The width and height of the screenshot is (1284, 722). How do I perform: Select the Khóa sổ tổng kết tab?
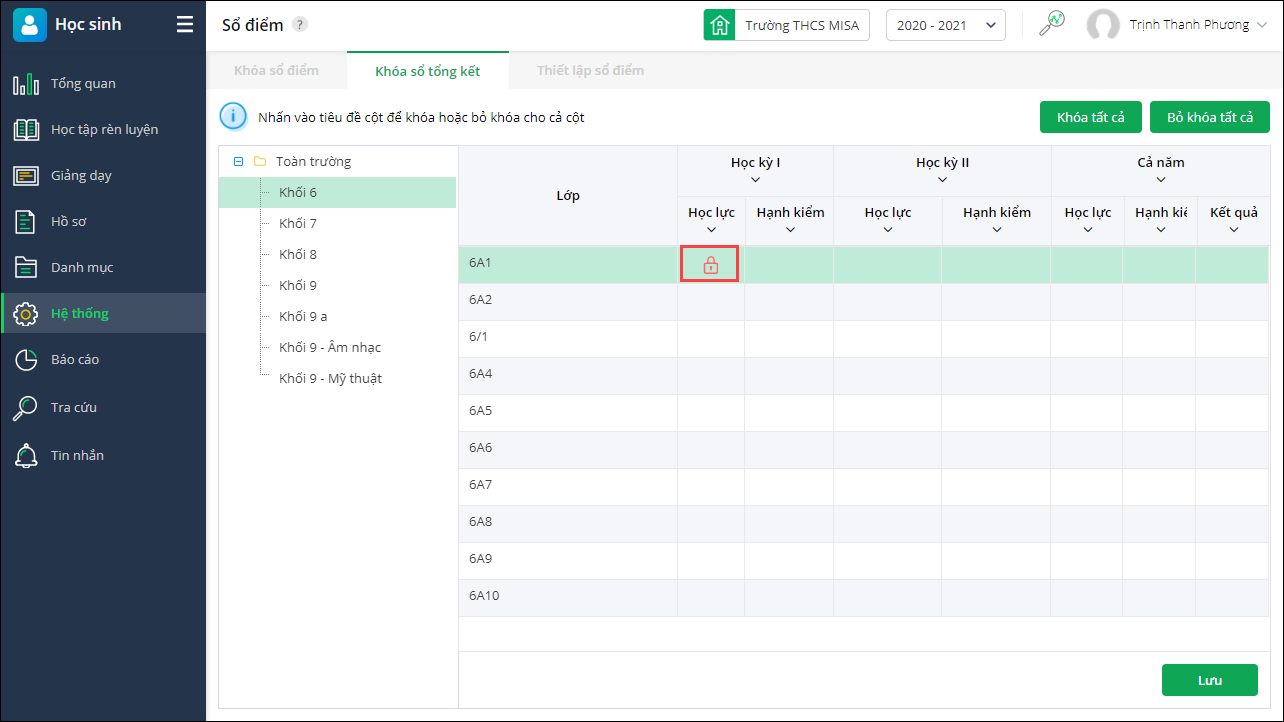click(428, 70)
